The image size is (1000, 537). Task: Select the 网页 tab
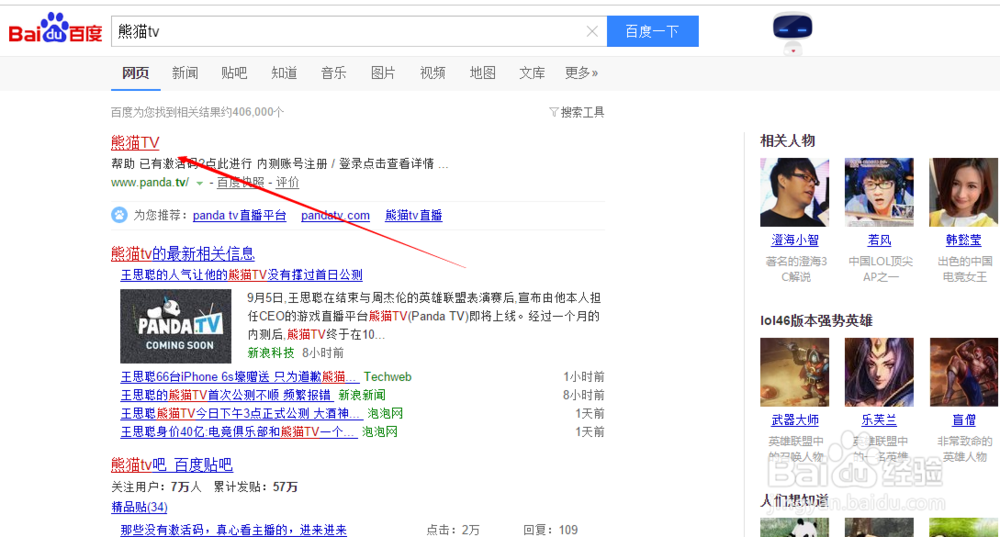[x=135, y=73]
